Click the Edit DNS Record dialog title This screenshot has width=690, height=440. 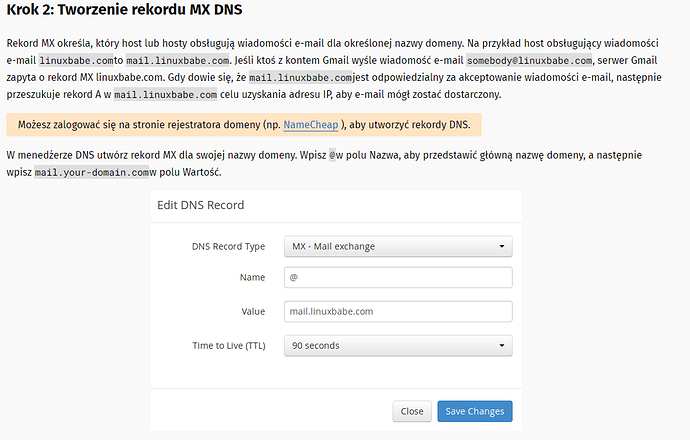click(x=201, y=205)
